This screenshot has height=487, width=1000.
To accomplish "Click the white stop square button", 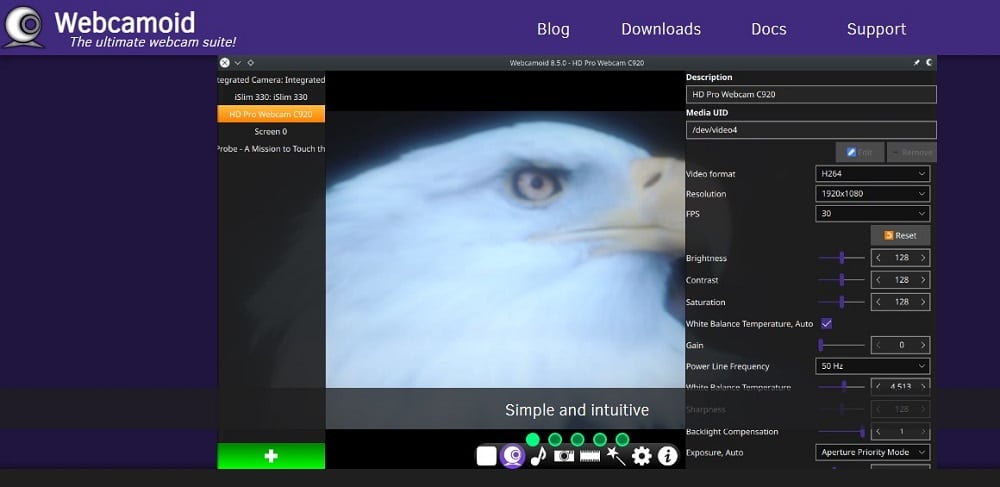I will click(487, 456).
